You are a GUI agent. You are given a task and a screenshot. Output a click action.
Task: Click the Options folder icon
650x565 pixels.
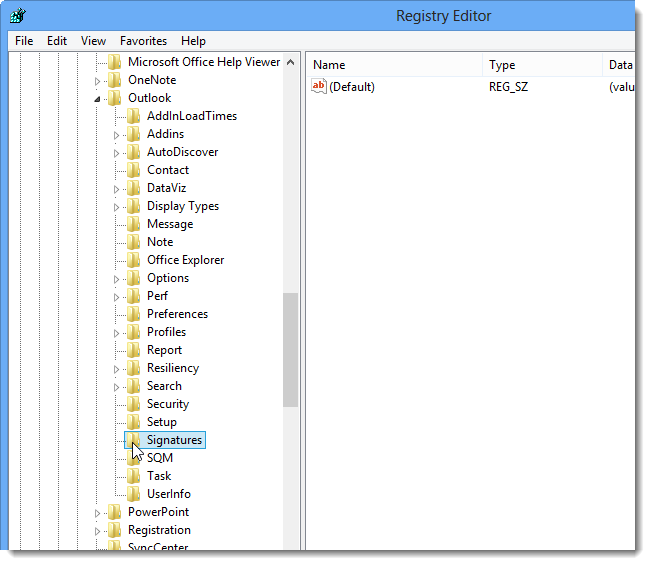pos(133,278)
